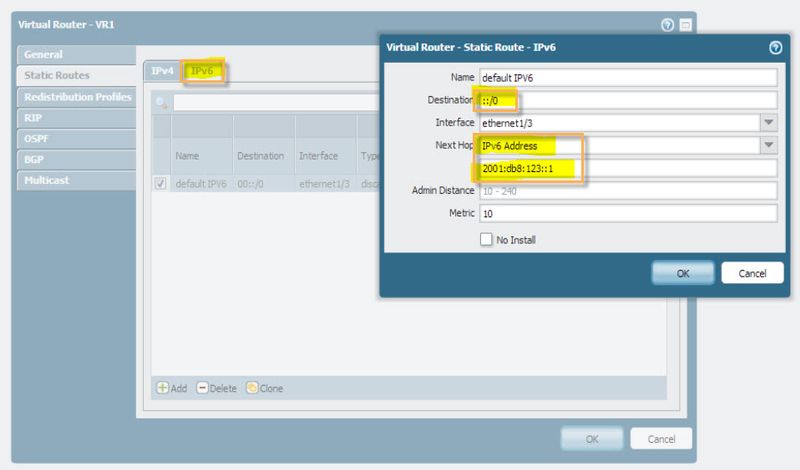Open help for Virtual Router VR1 window

tap(667, 25)
